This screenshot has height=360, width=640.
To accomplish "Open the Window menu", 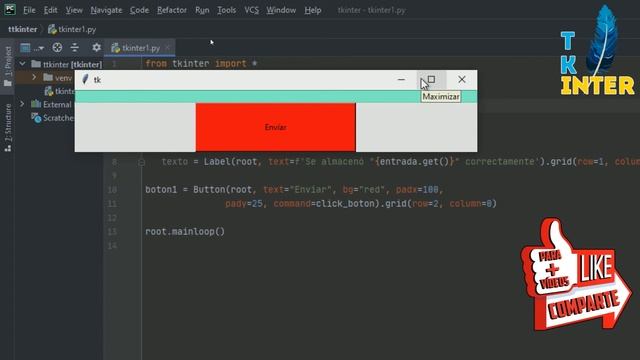I will click(x=281, y=10).
